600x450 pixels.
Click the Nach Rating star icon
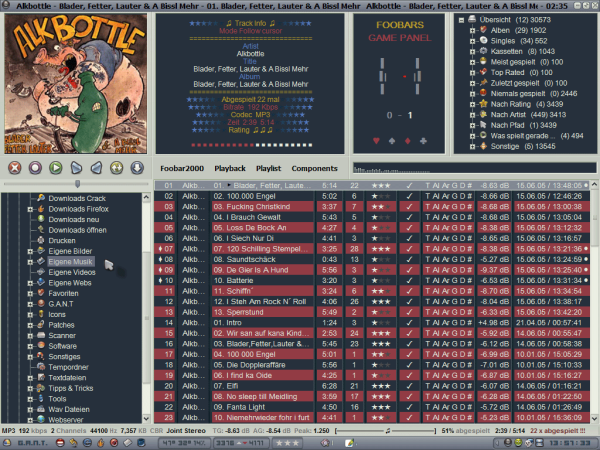tap(484, 104)
